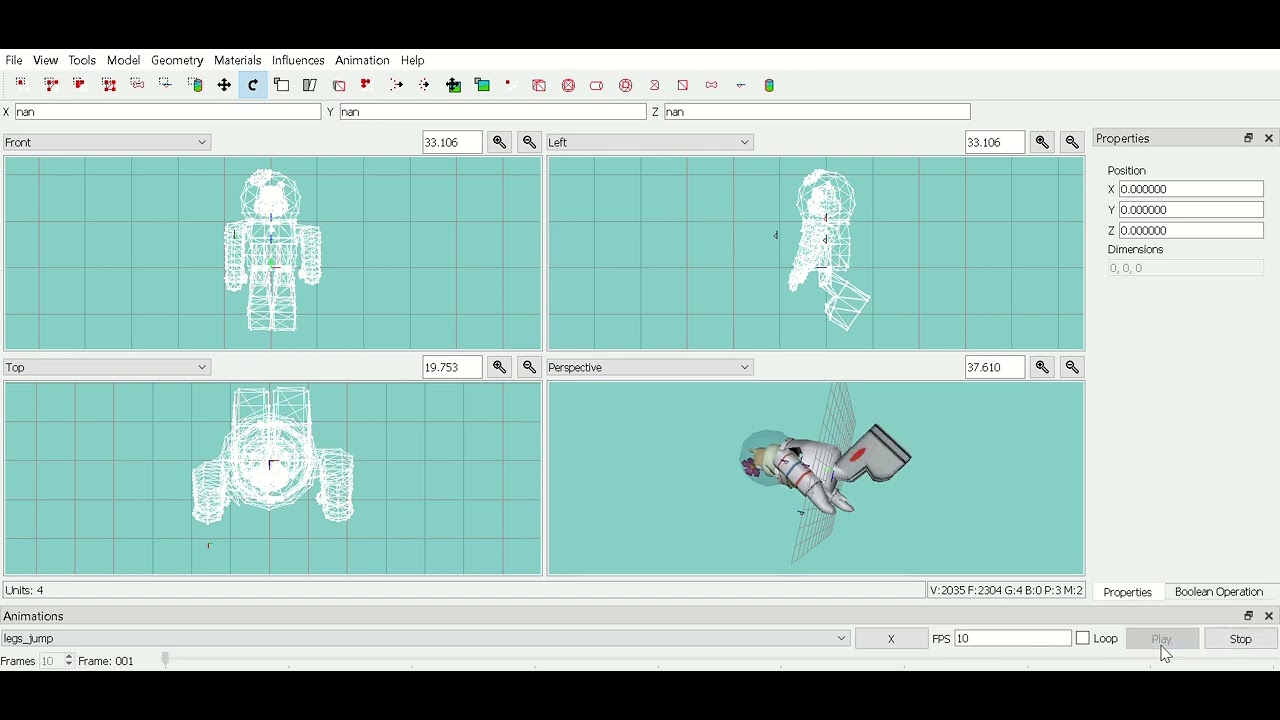Select the Create Projection cylinder icon
1280x720 pixels.
pos(769,85)
